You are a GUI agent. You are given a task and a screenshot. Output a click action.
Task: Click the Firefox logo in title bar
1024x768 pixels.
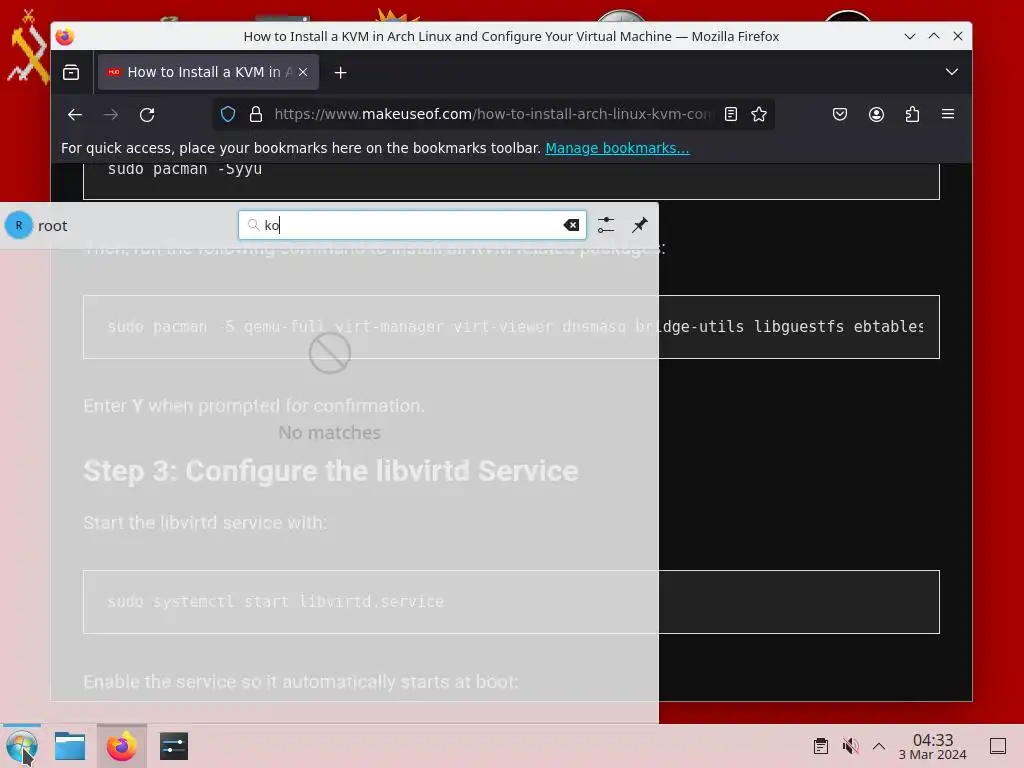(65, 37)
